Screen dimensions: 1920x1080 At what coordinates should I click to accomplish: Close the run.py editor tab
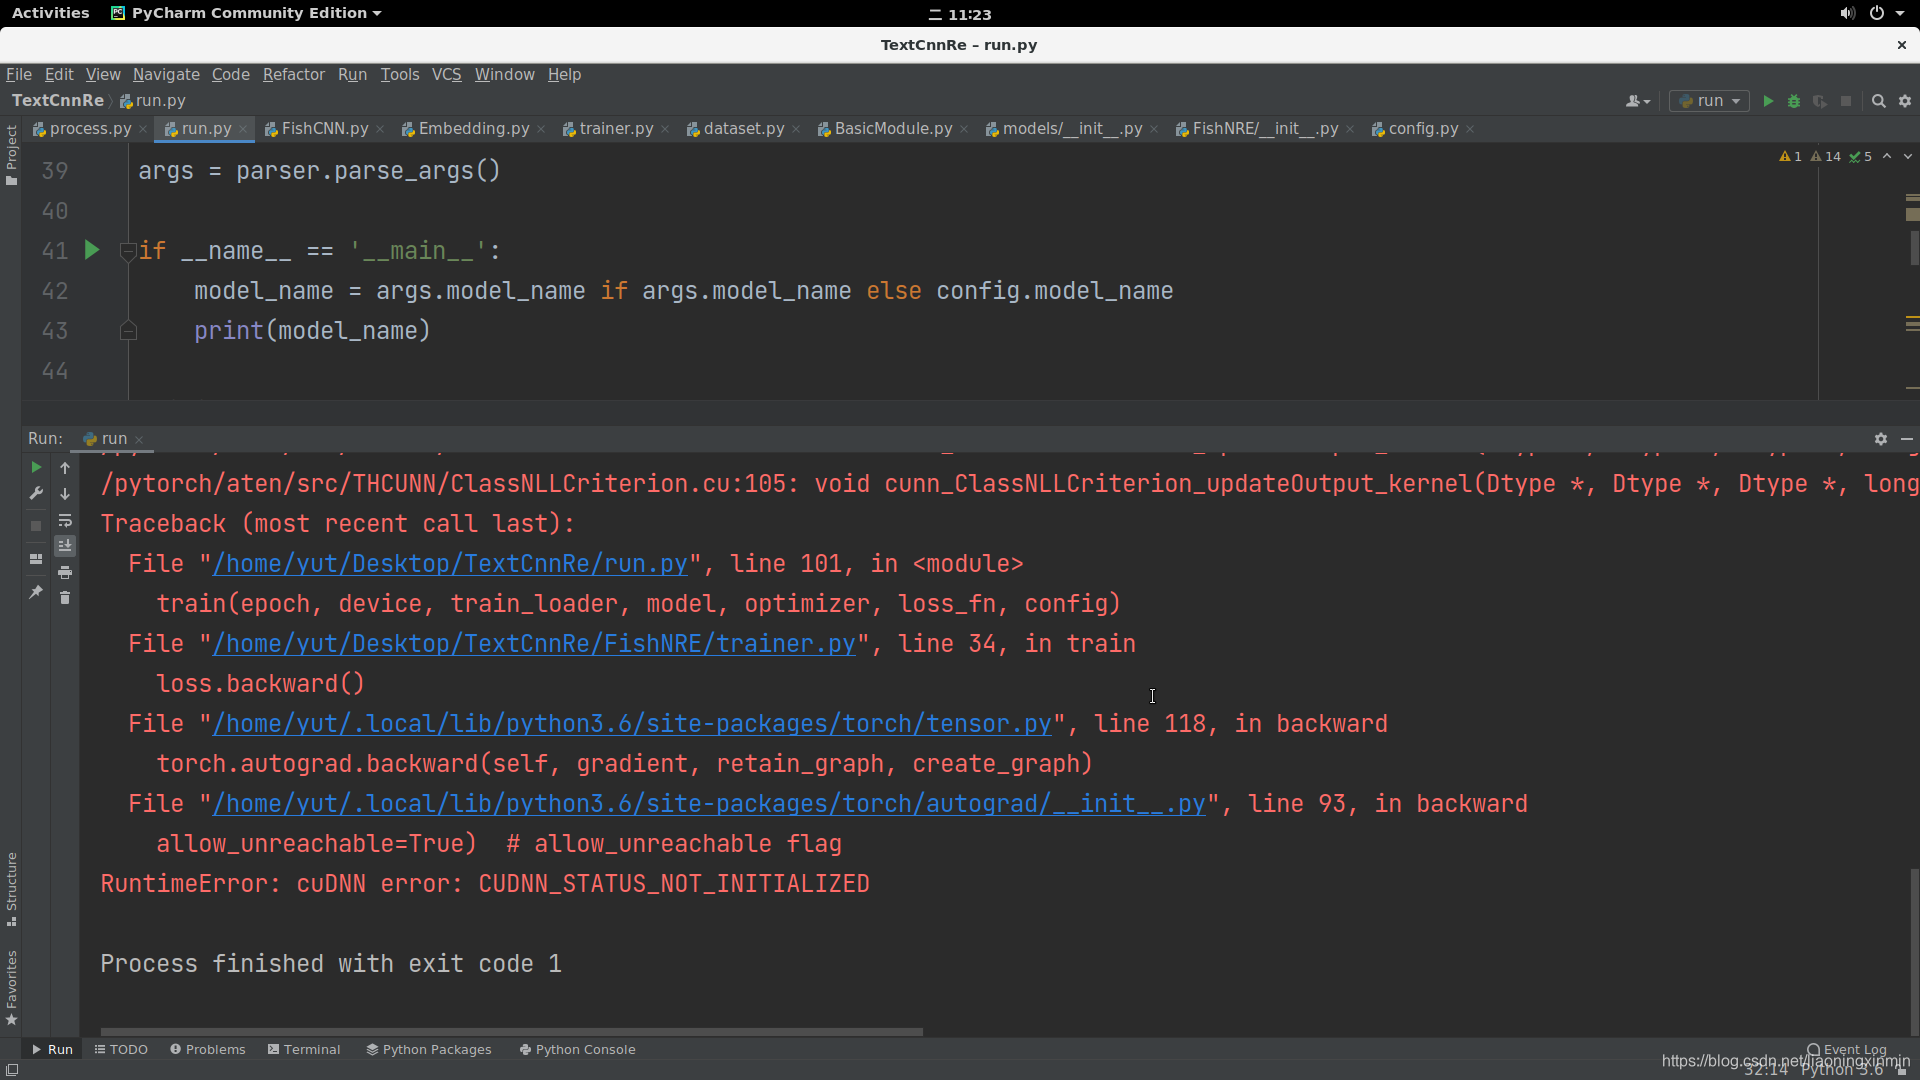(x=243, y=129)
